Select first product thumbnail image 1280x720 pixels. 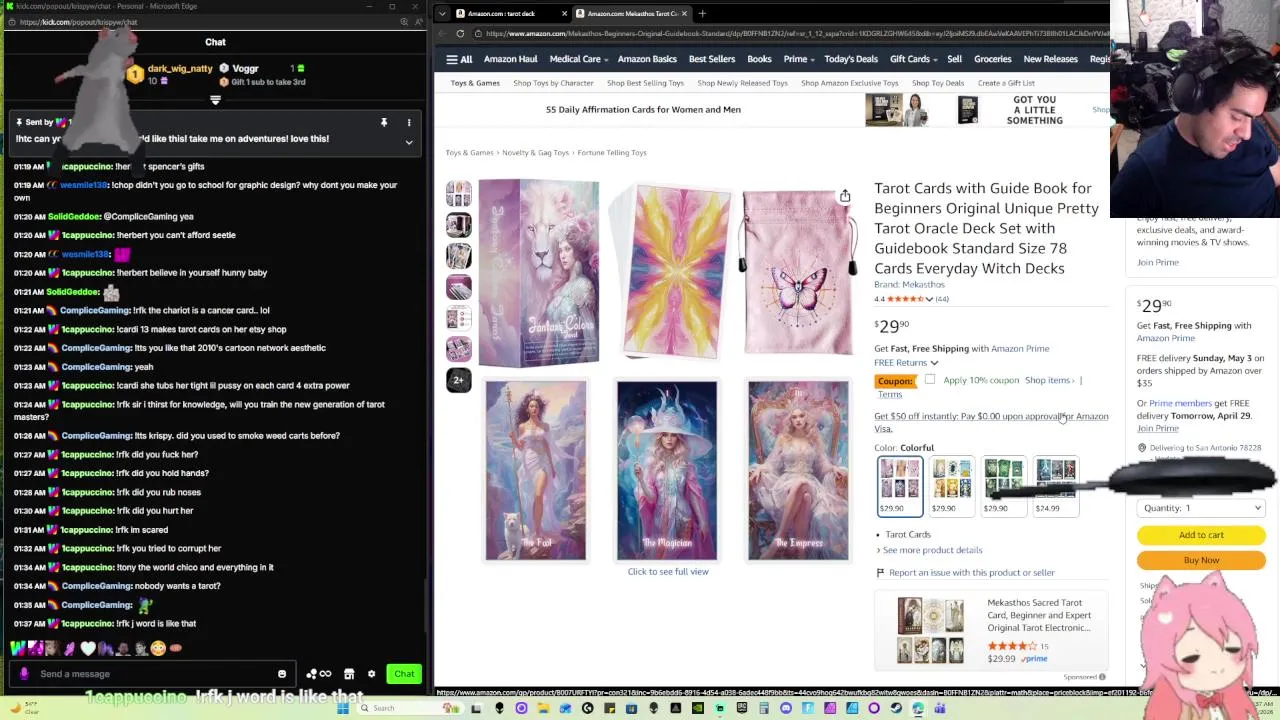(x=459, y=193)
